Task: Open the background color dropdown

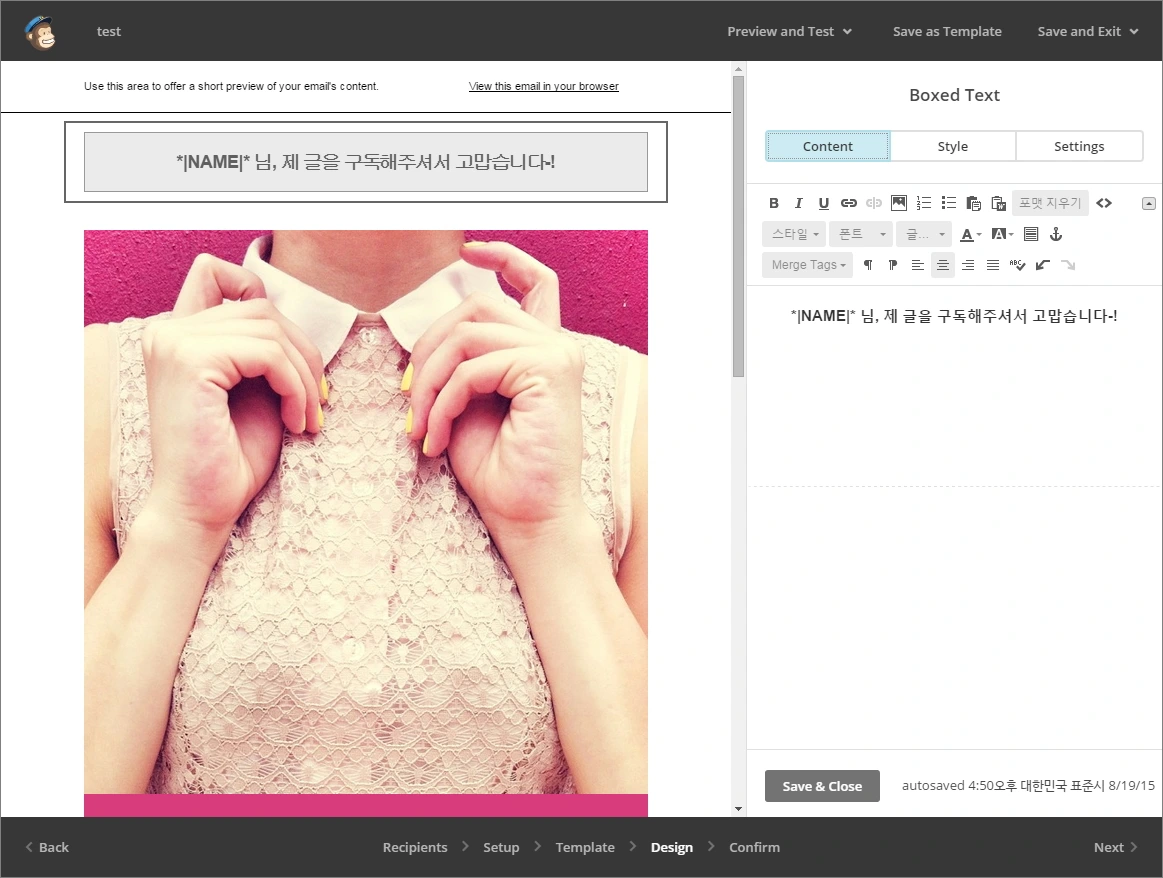Action: coord(1002,234)
